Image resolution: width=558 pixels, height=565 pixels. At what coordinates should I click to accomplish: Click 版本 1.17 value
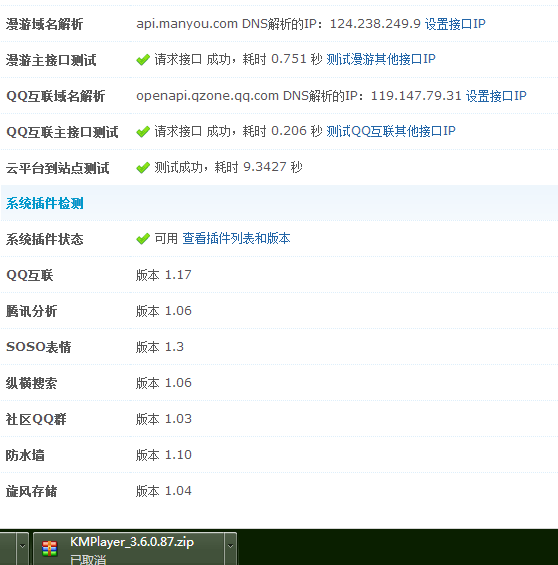coord(164,275)
